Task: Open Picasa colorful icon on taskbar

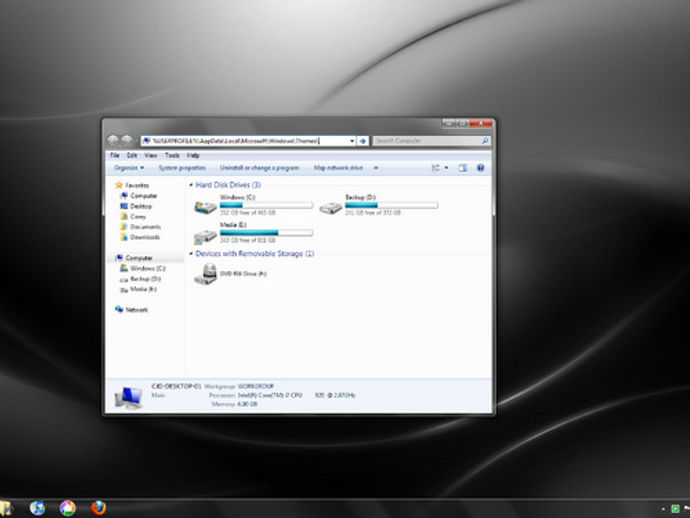Action: (68, 508)
